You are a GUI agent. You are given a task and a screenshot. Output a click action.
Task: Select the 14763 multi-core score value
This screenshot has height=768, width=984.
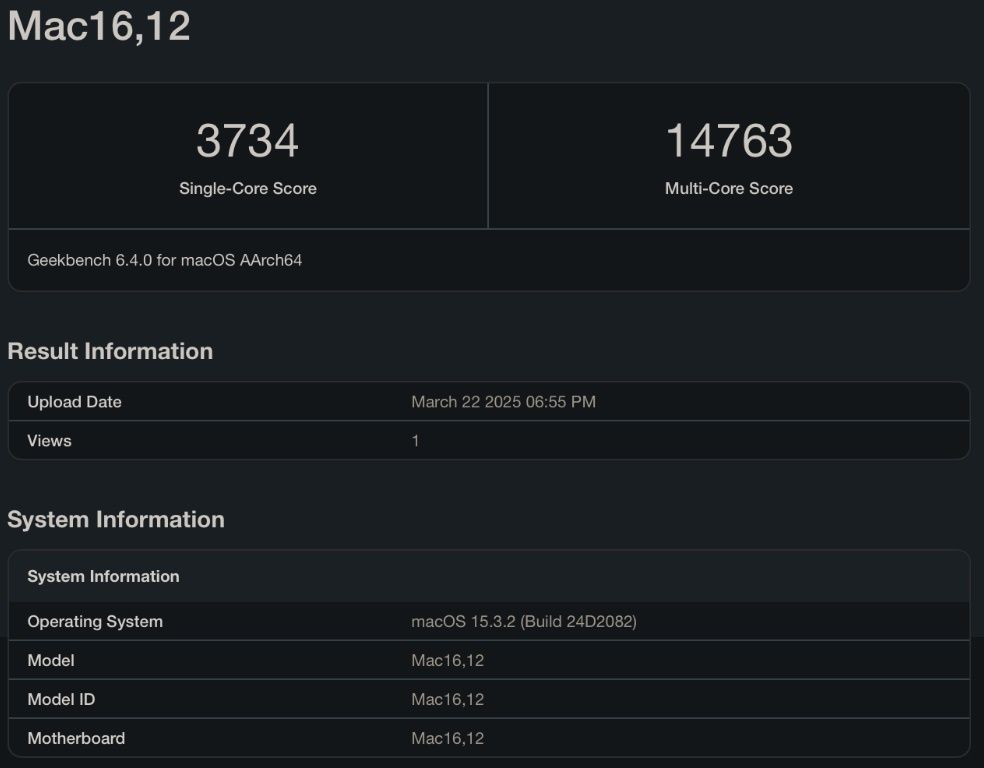coord(729,141)
